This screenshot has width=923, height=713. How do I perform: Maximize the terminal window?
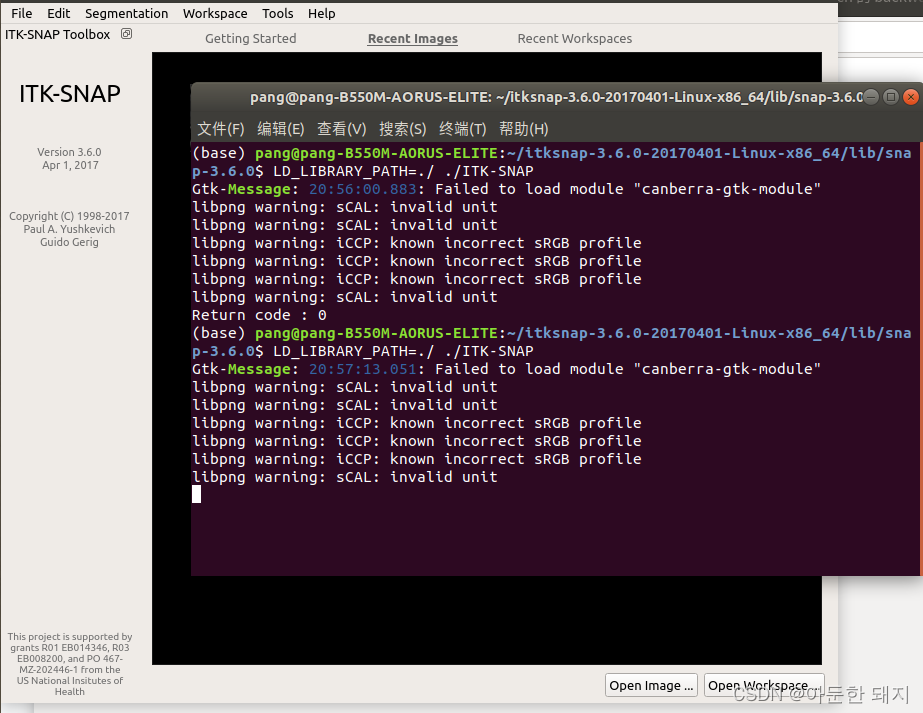click(891, 97)
